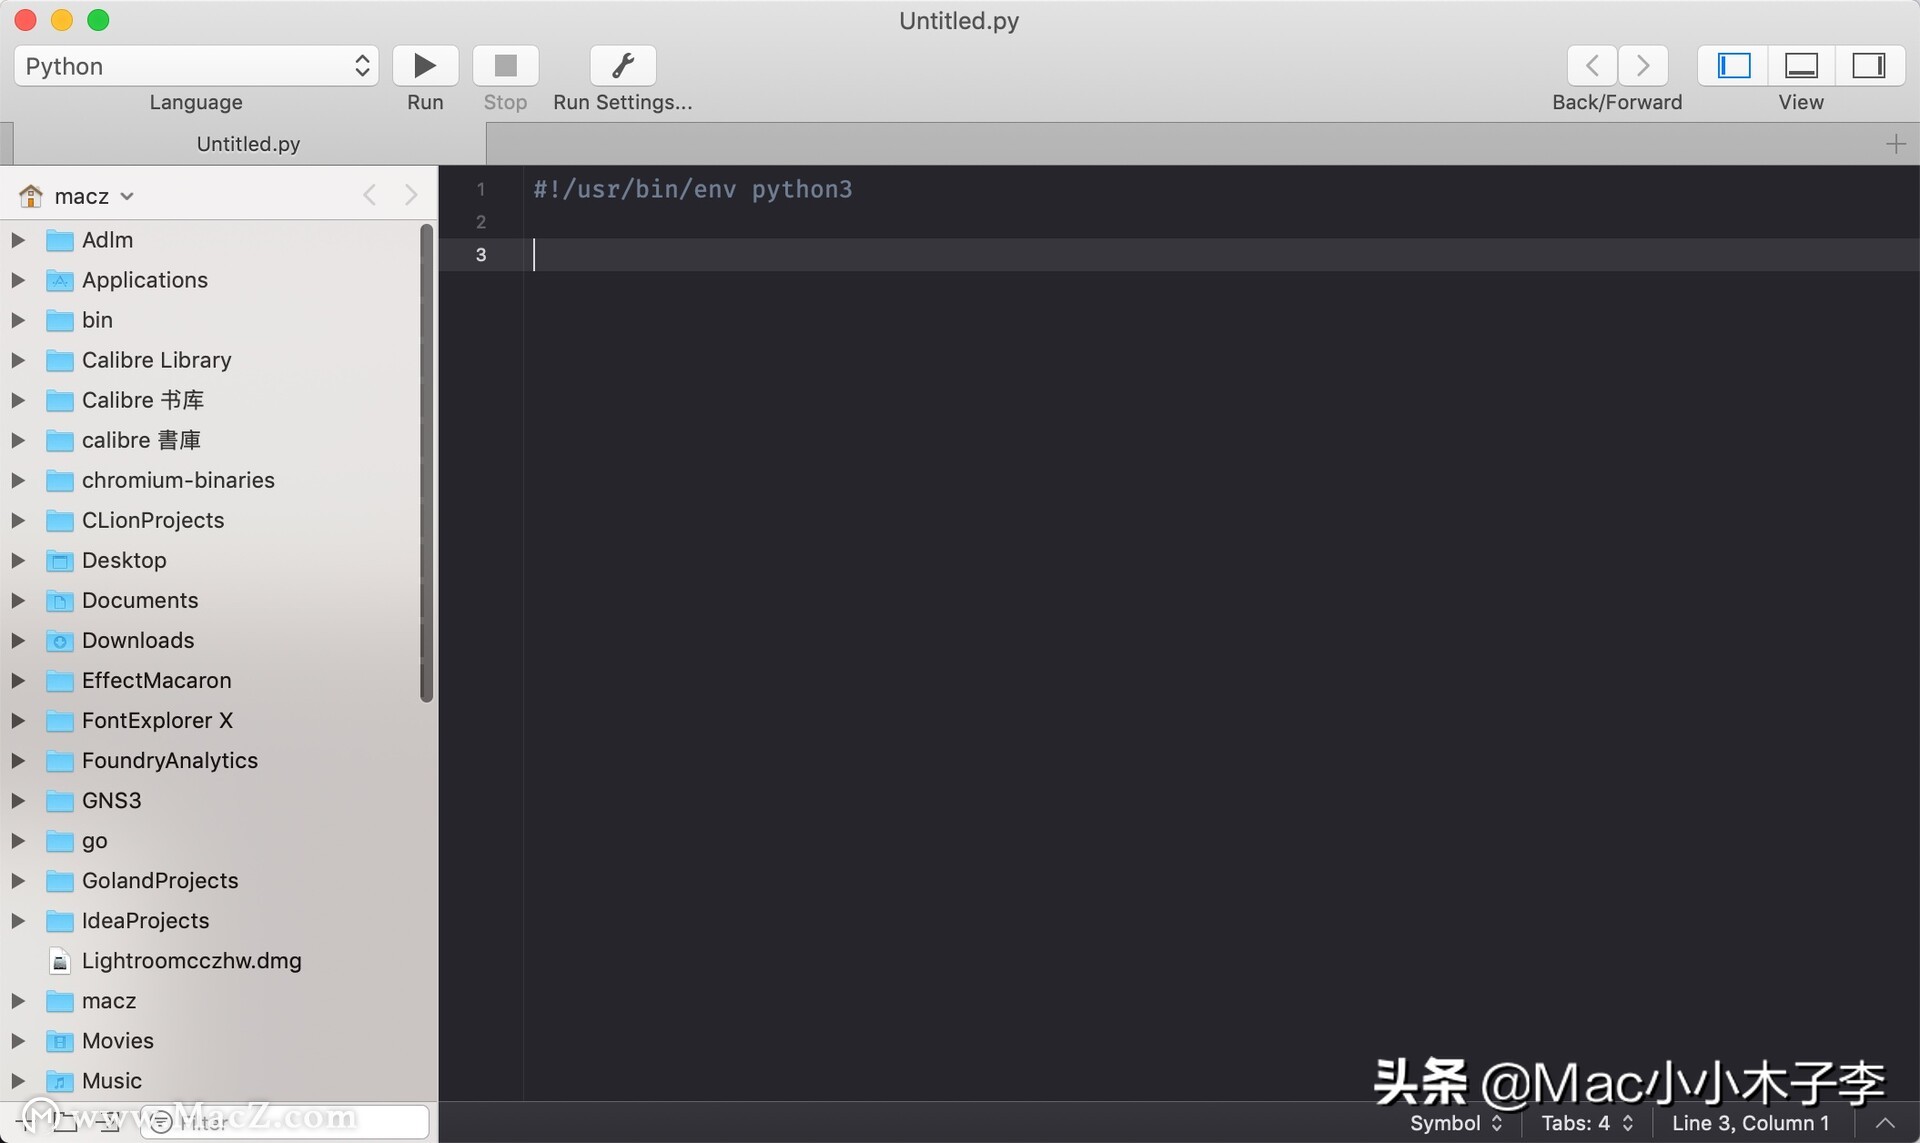Toggle the right sidebar view

tap(1869, 66)
